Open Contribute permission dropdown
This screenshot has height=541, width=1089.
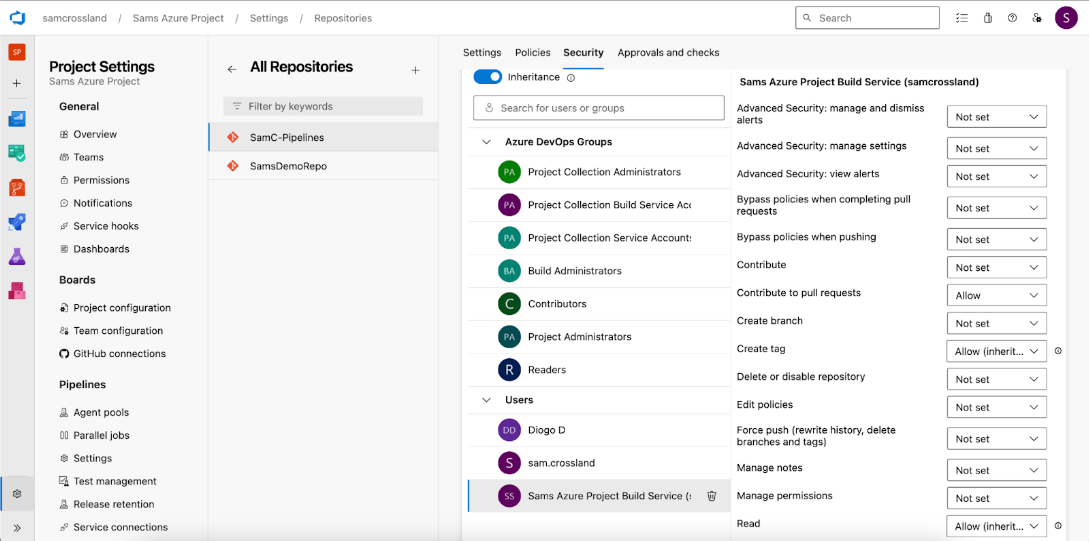997,267
